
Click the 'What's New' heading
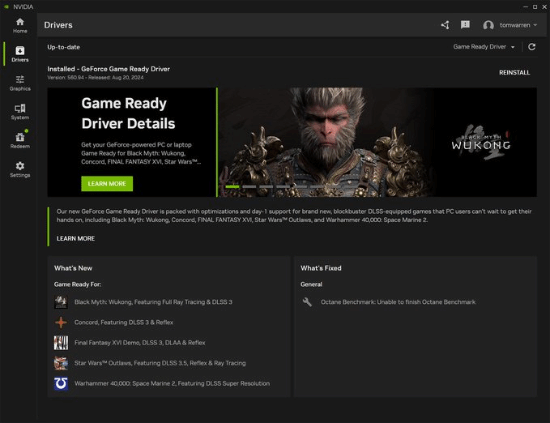73,268
